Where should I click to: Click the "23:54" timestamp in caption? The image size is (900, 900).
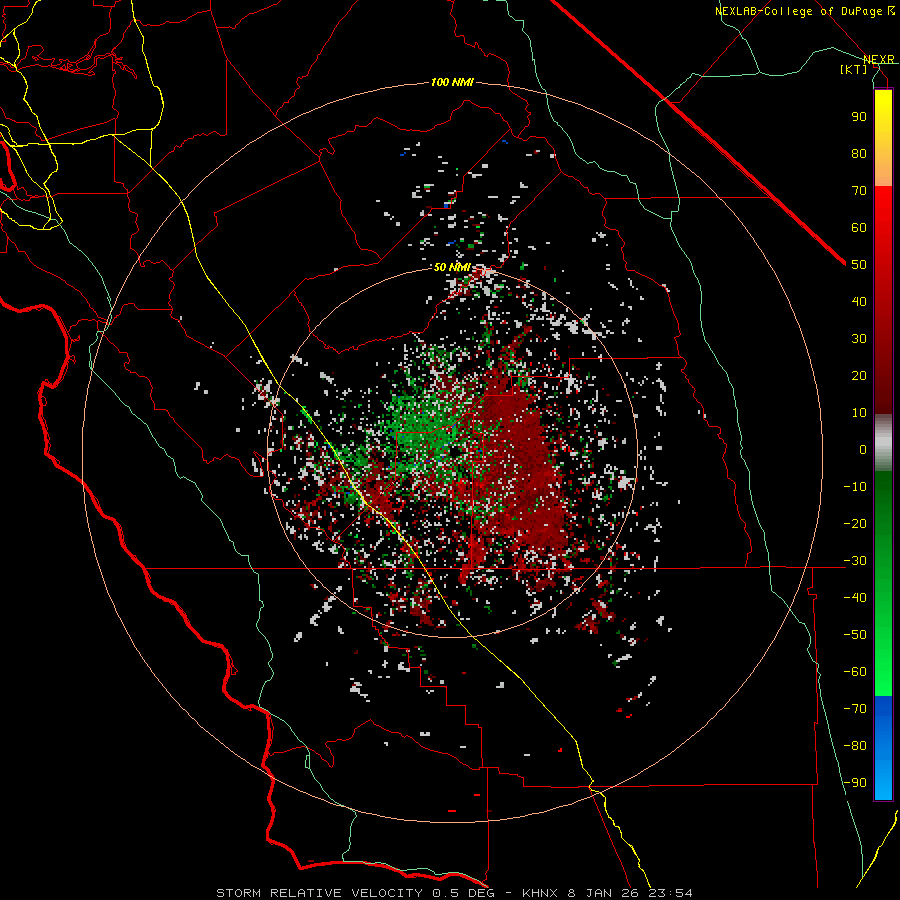point(668,893)
